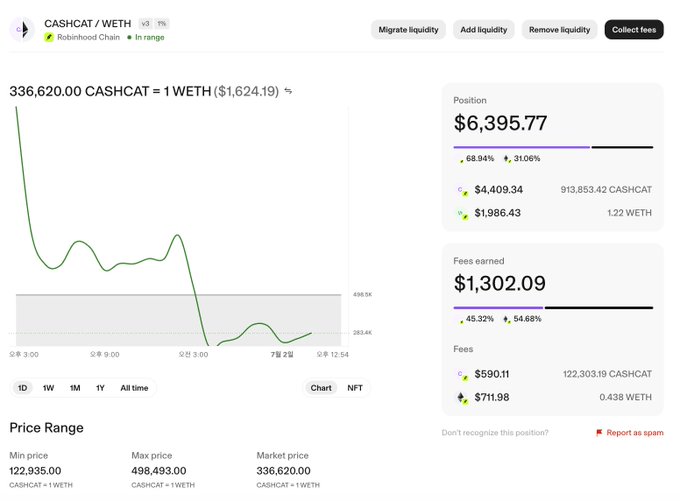This screenshot has height=501, width=680.
Task: Click the 1.22 WETH amount
Action: 629,213
